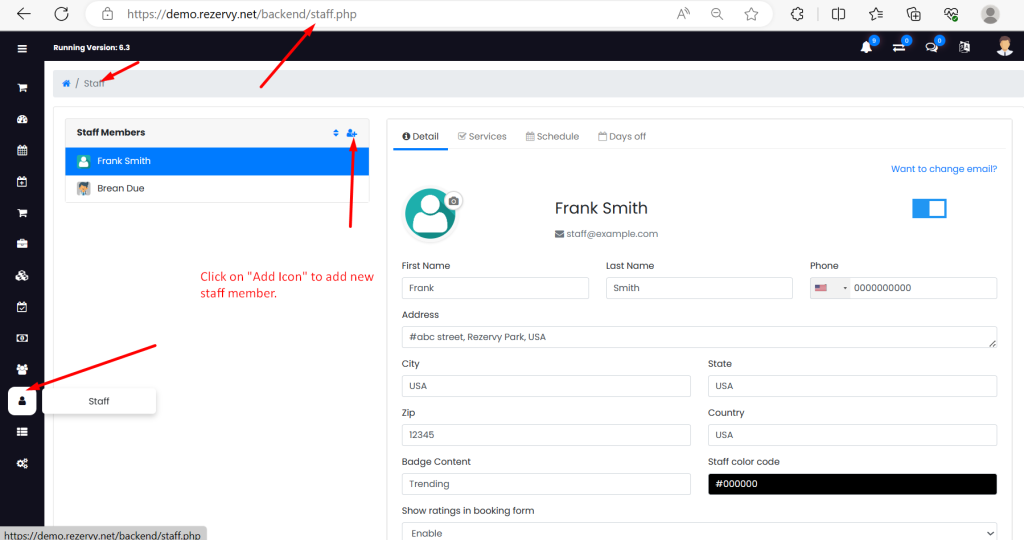
Task: Click the 'Want to change email?' link
Action: pyautogui.click(x=944, y=168)
